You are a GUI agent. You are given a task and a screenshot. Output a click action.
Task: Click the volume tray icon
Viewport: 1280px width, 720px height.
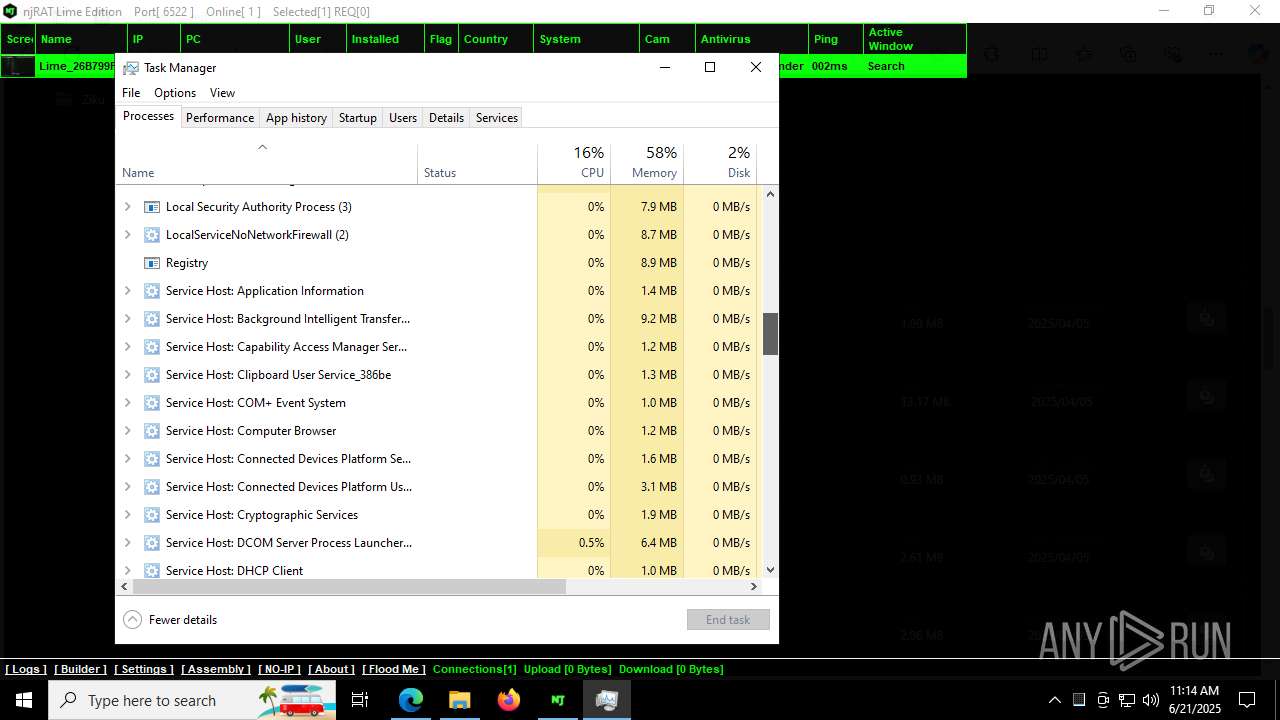(1151, 700)
